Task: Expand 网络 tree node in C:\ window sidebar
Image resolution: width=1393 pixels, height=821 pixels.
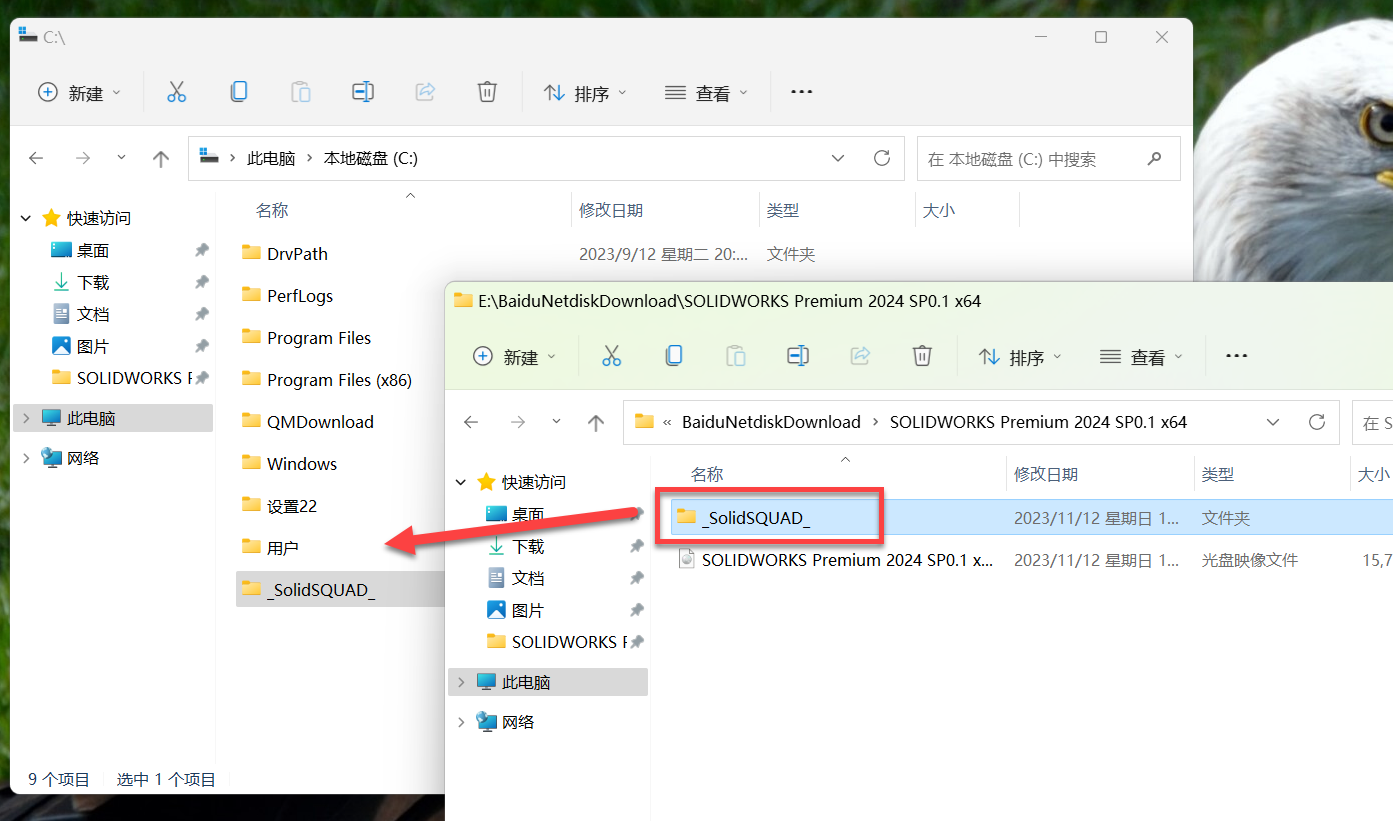Action: [x=27, y=458]
